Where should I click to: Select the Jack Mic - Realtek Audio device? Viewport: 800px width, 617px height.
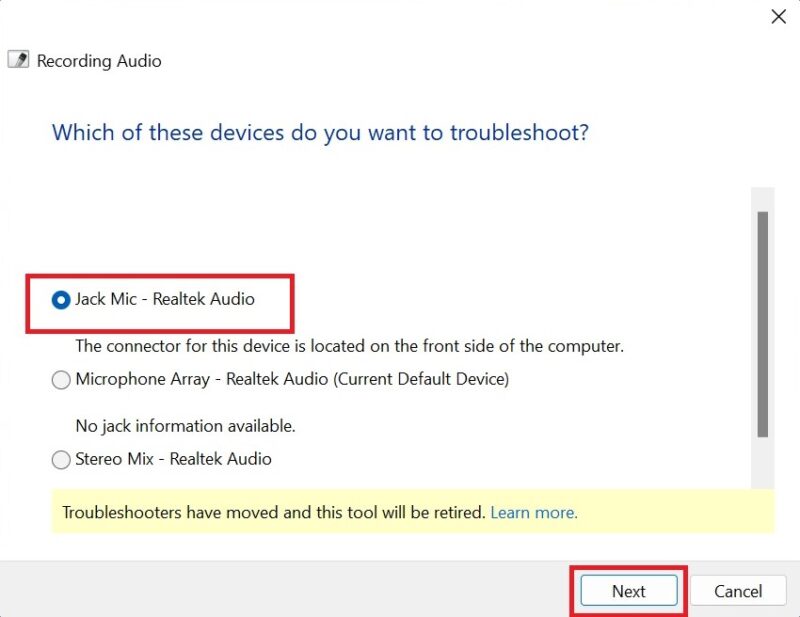pos(61,299)
